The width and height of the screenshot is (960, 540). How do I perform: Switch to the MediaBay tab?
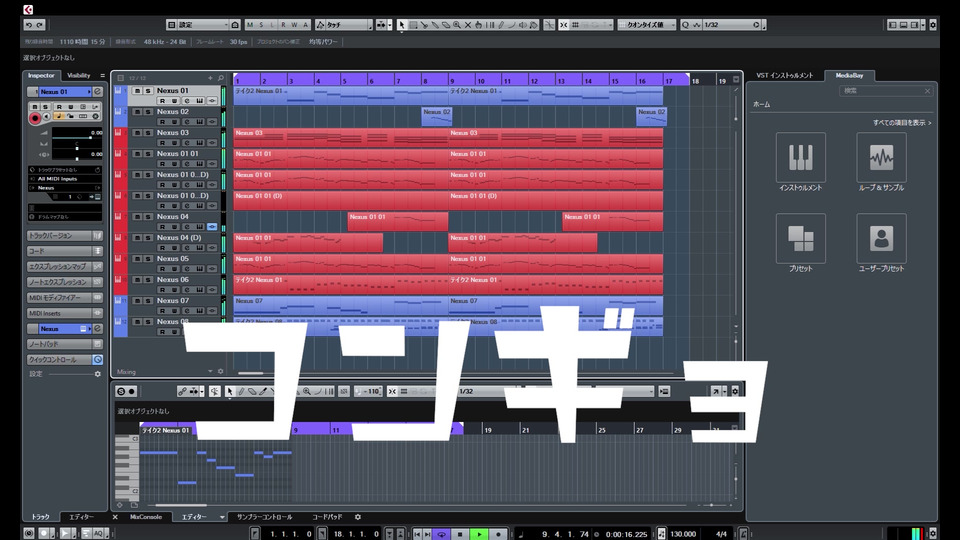[x=849, y=75]
